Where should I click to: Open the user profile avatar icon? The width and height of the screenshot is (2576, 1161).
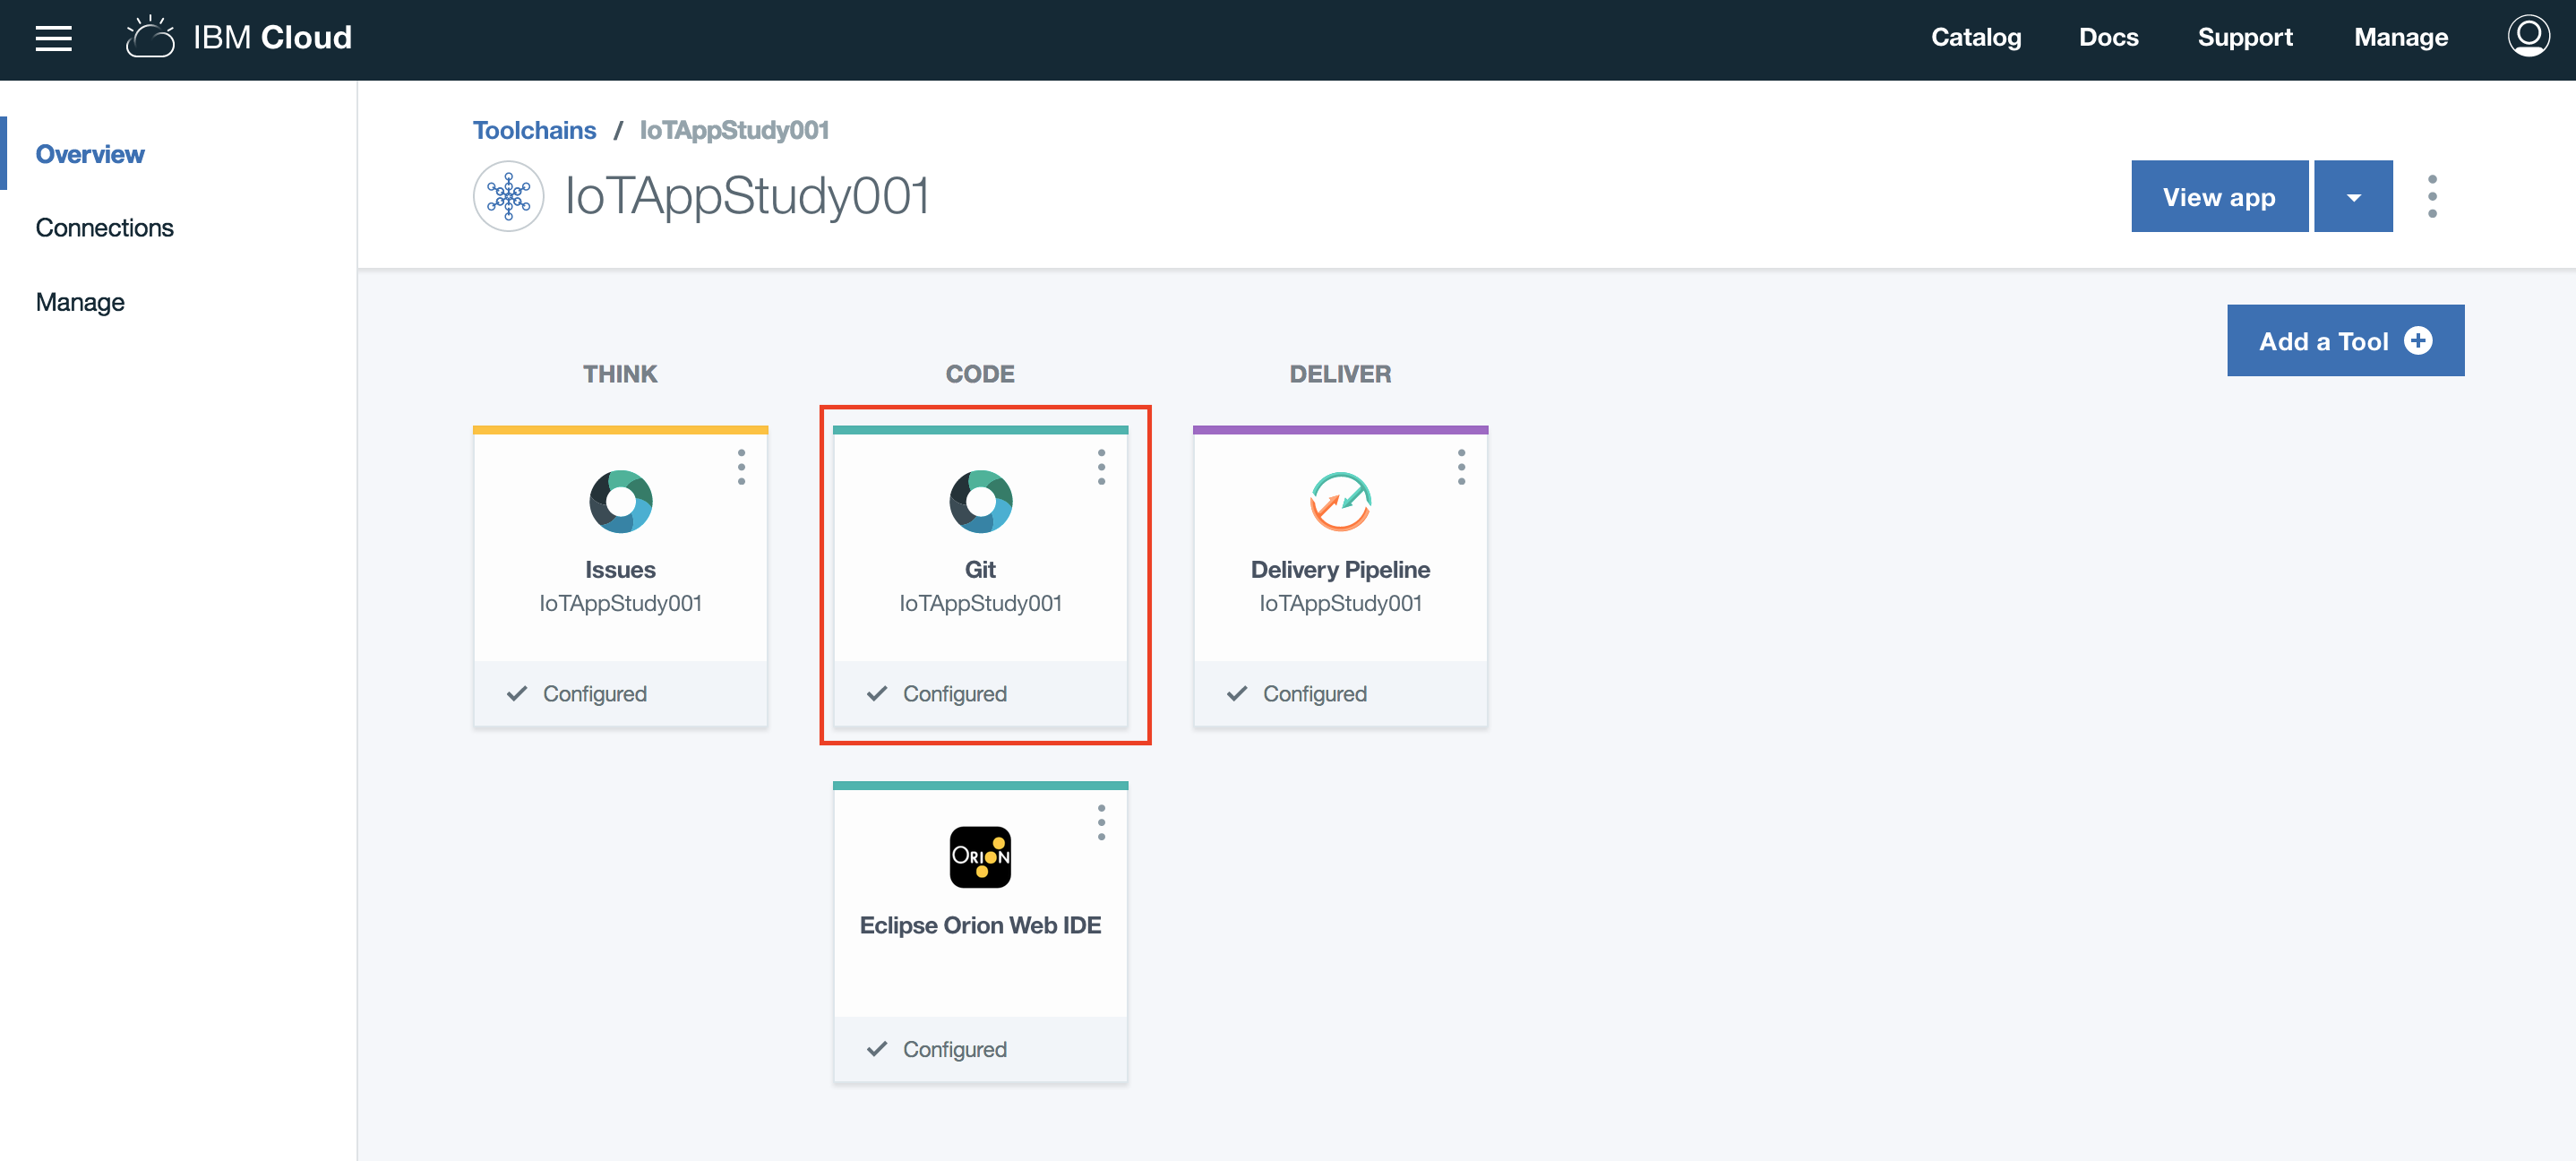2527,37
